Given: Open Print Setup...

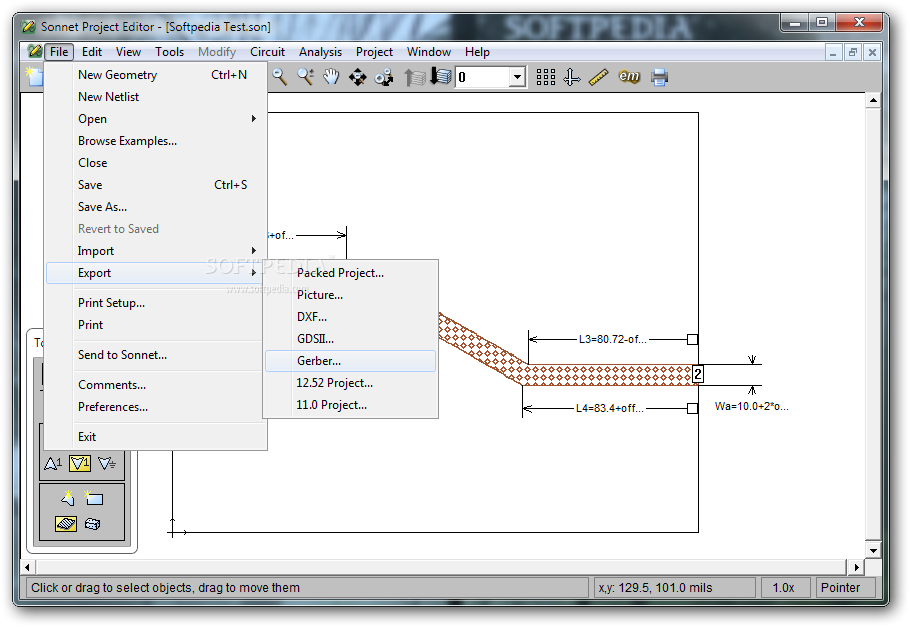Looking at the screenshot, I should pyautogui.click(x=156, y=303).
